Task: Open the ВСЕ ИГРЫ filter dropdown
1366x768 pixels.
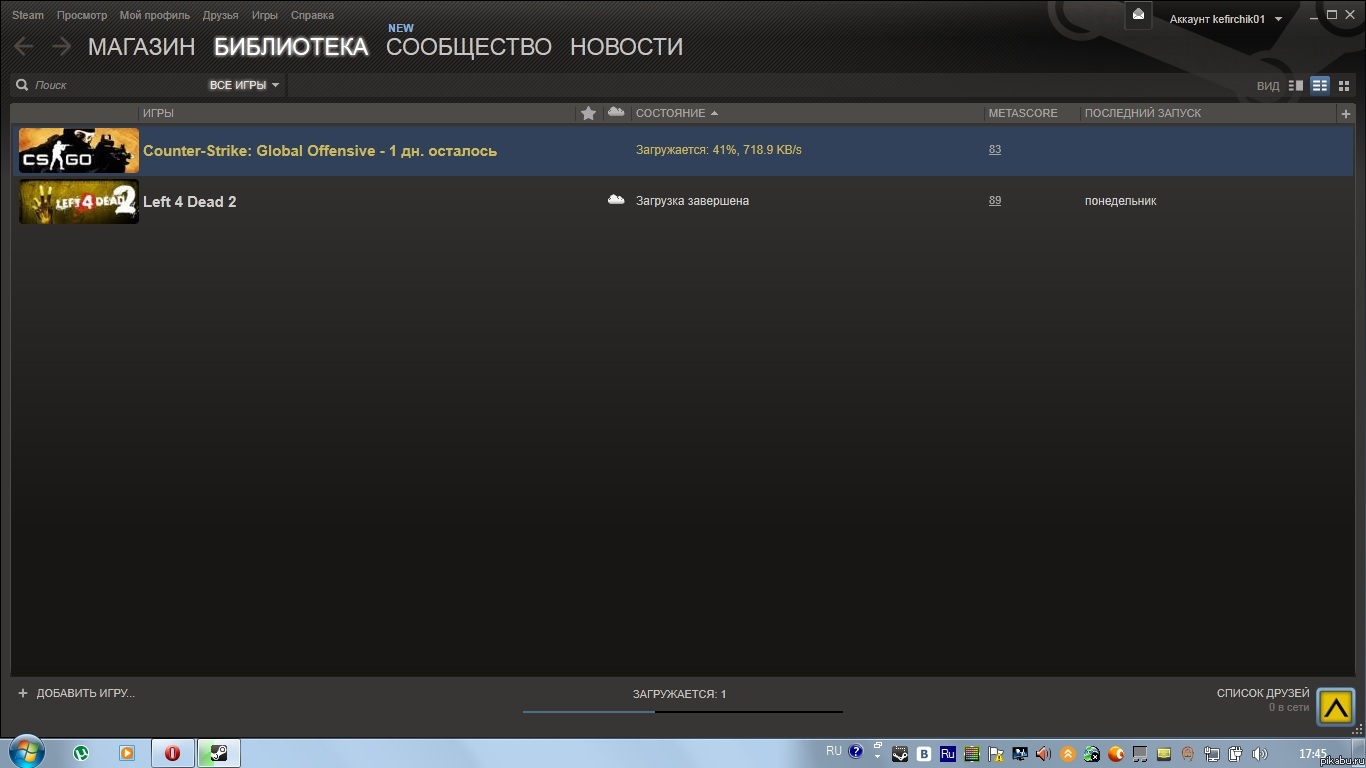Action: click(x=244, y=85)
